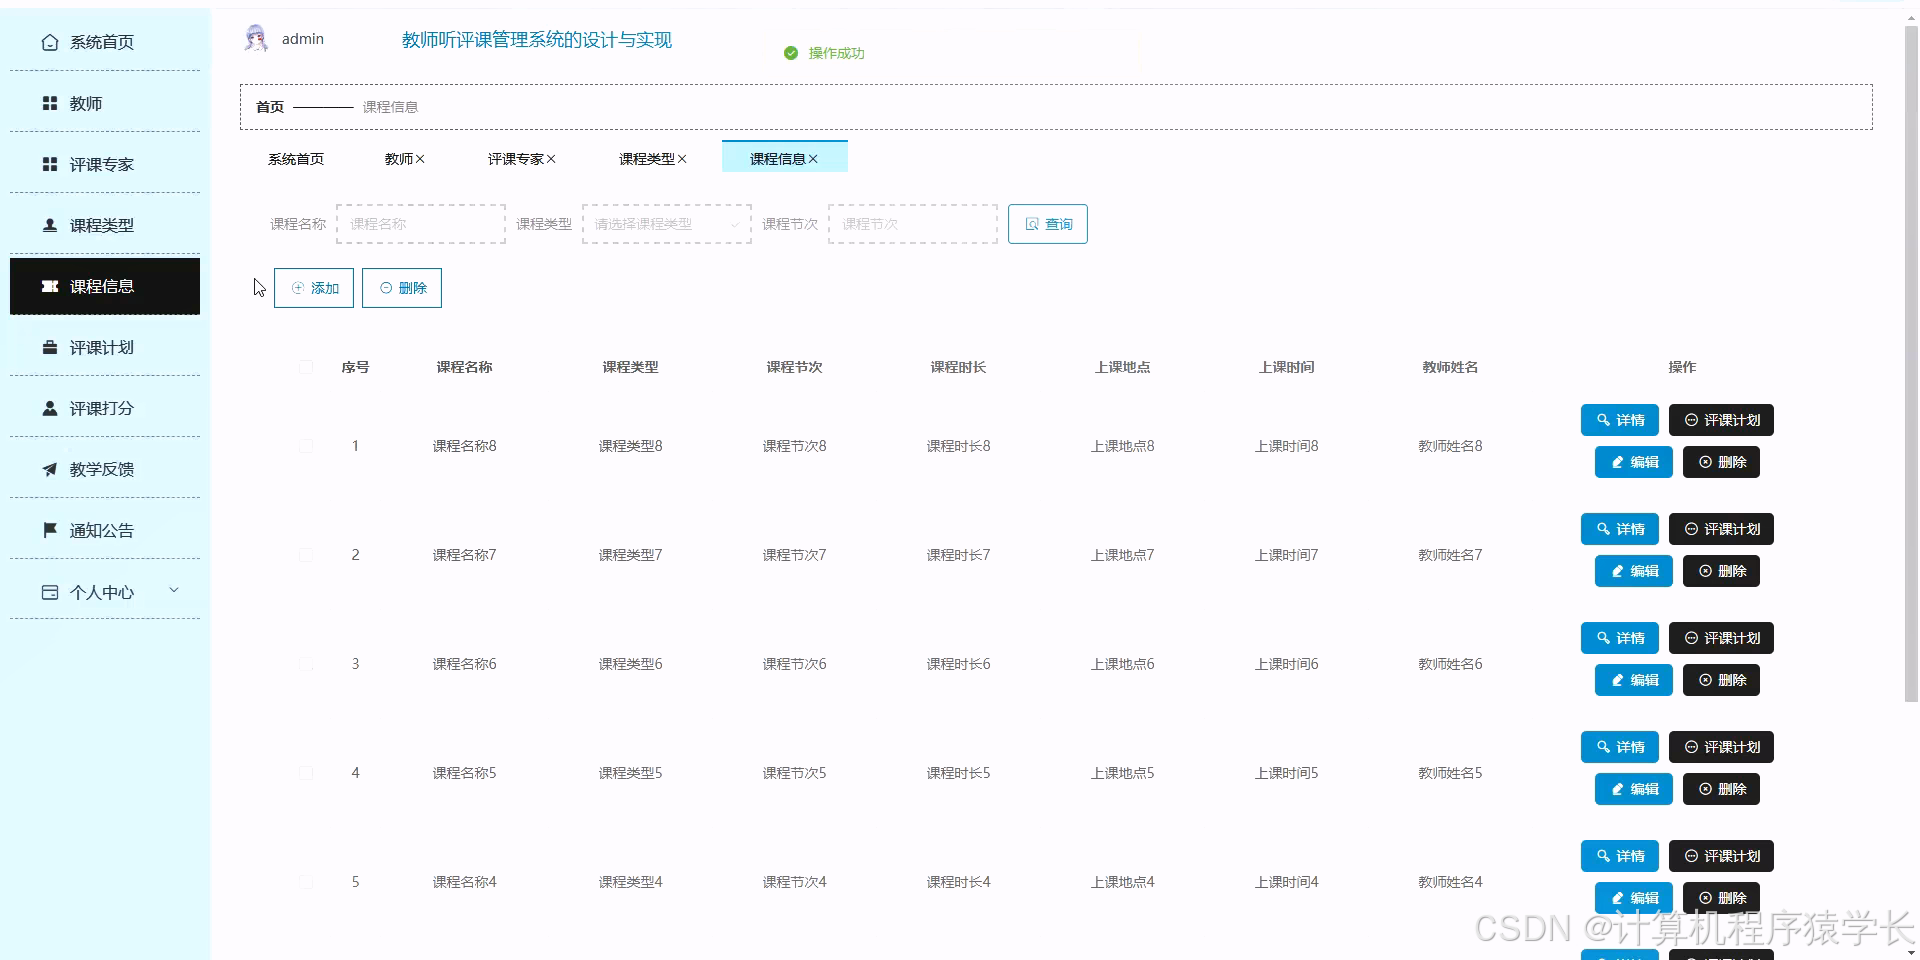Screen dimensions: 1920x960
Task: Open 教学反馈 via its paper-plane icon
Action: point(50,469)
